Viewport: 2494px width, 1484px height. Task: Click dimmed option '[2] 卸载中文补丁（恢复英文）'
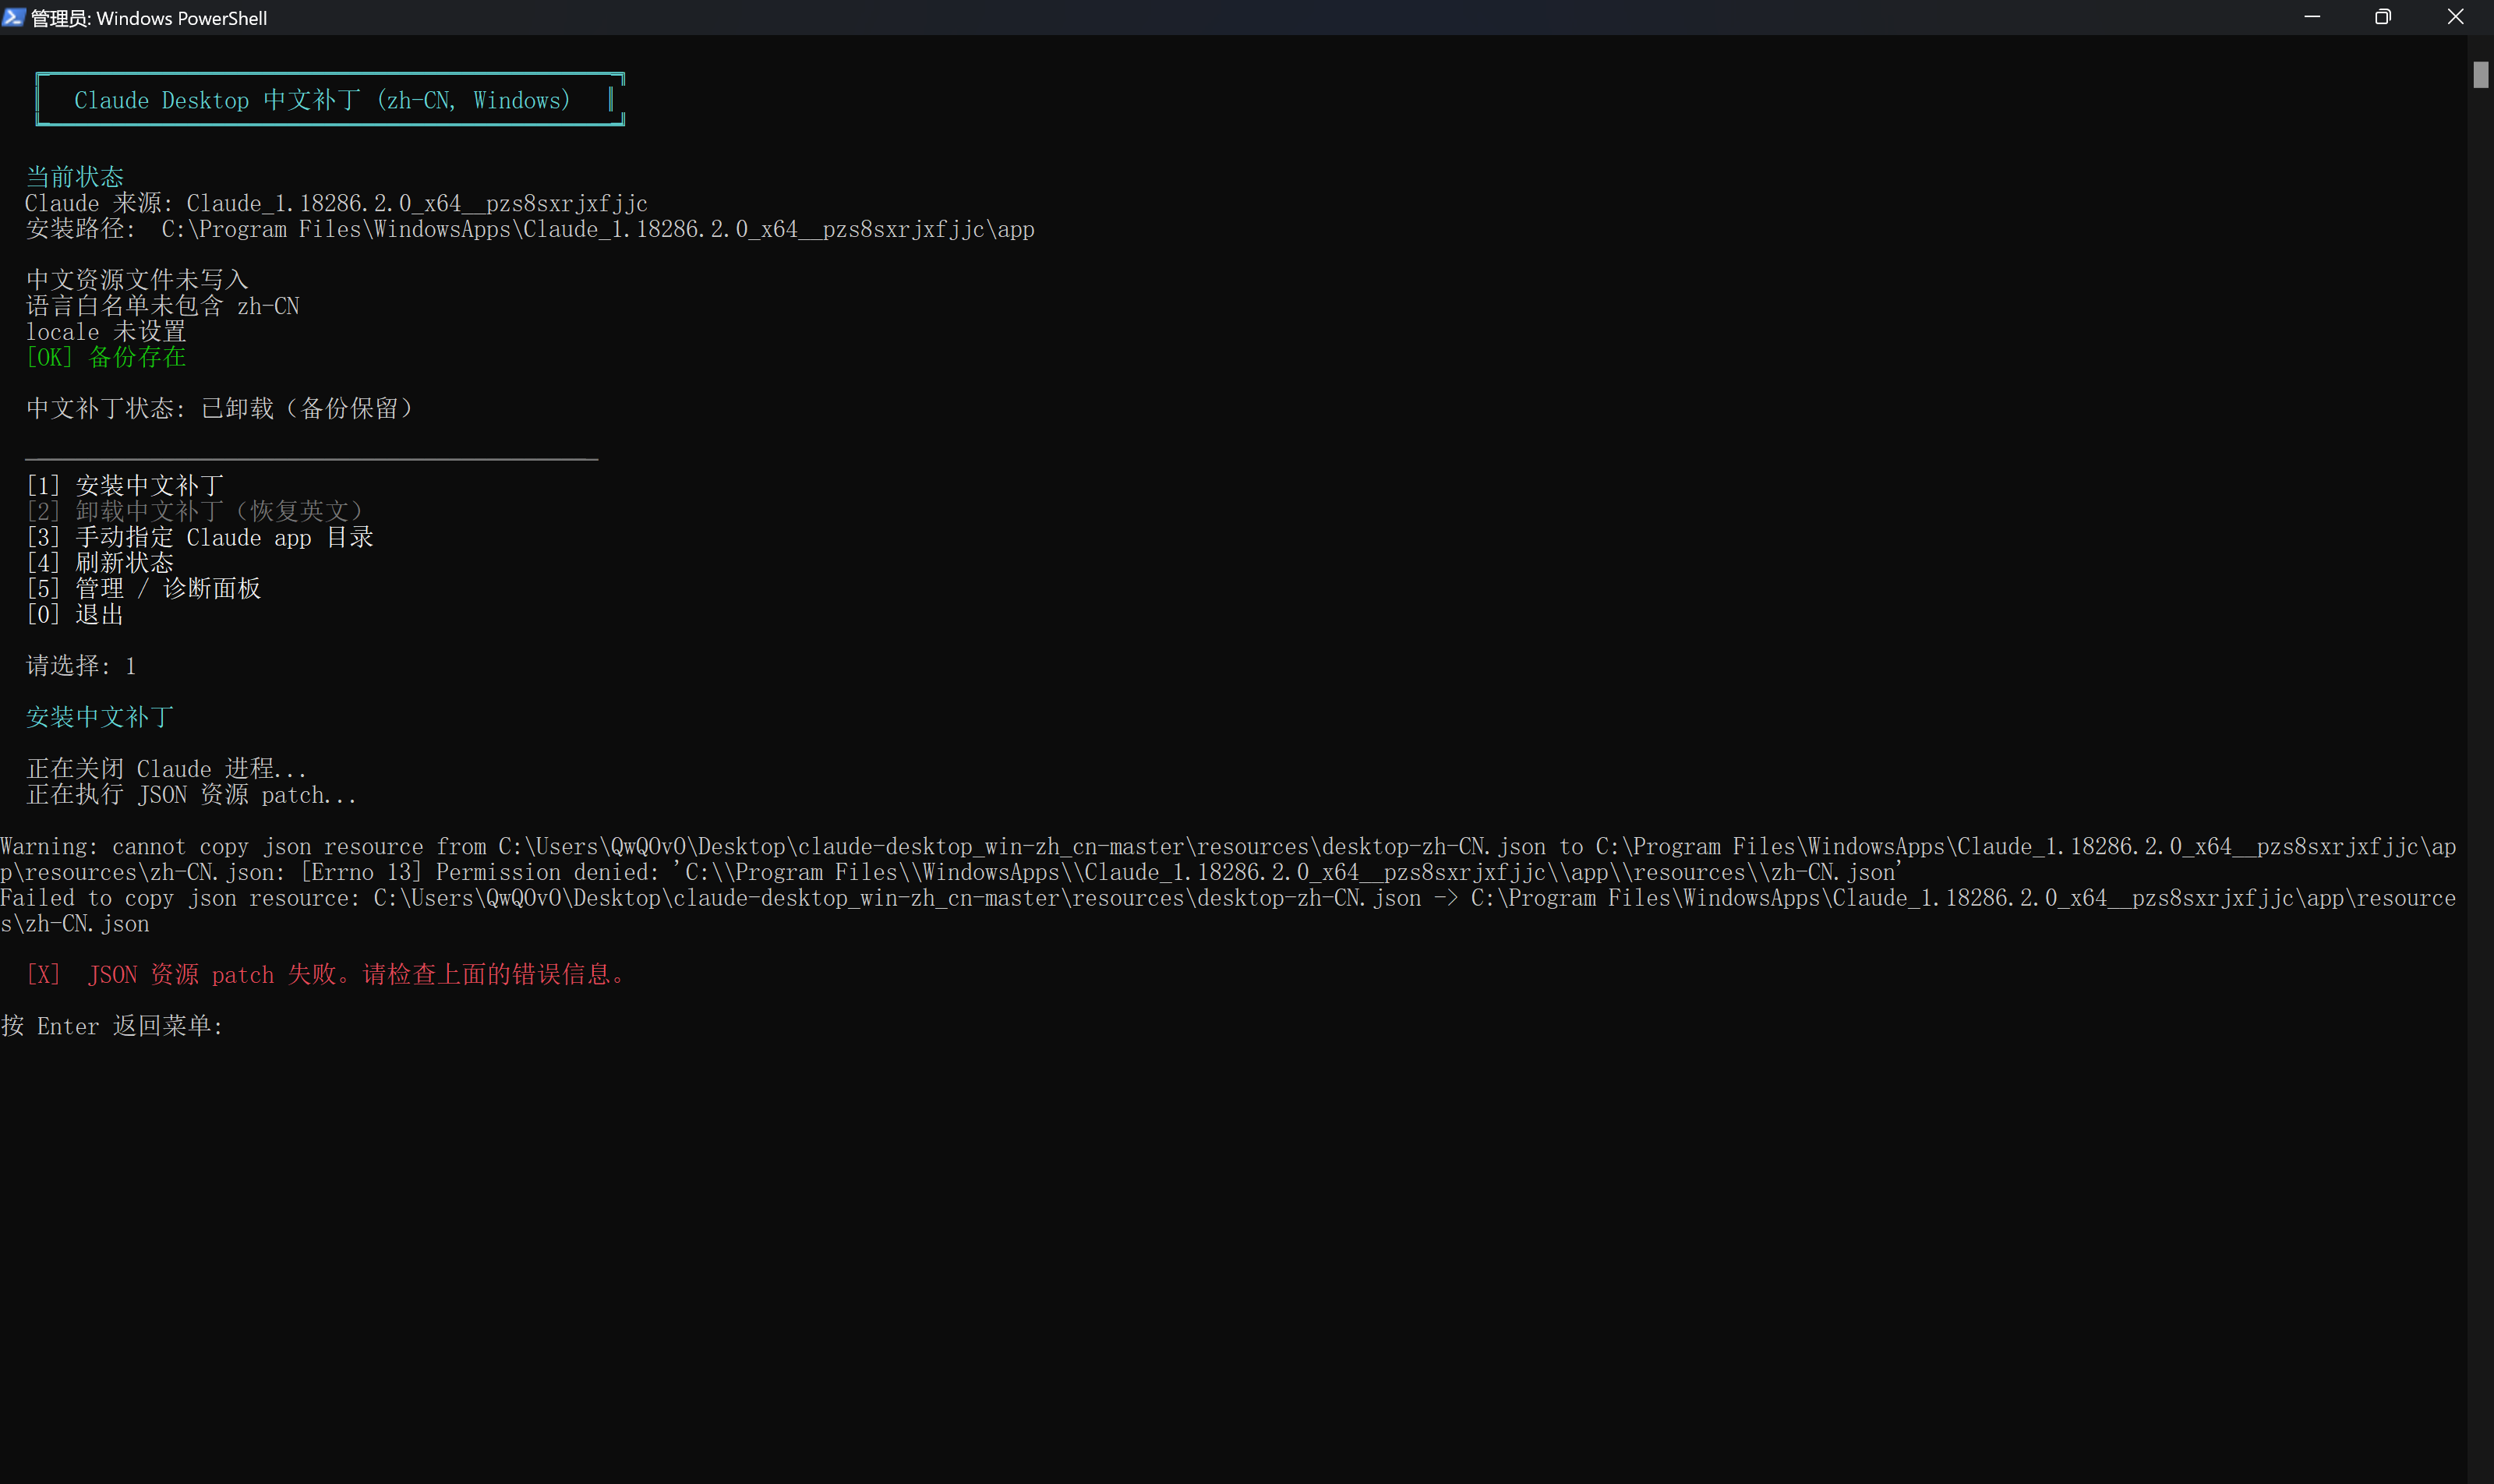194,511
